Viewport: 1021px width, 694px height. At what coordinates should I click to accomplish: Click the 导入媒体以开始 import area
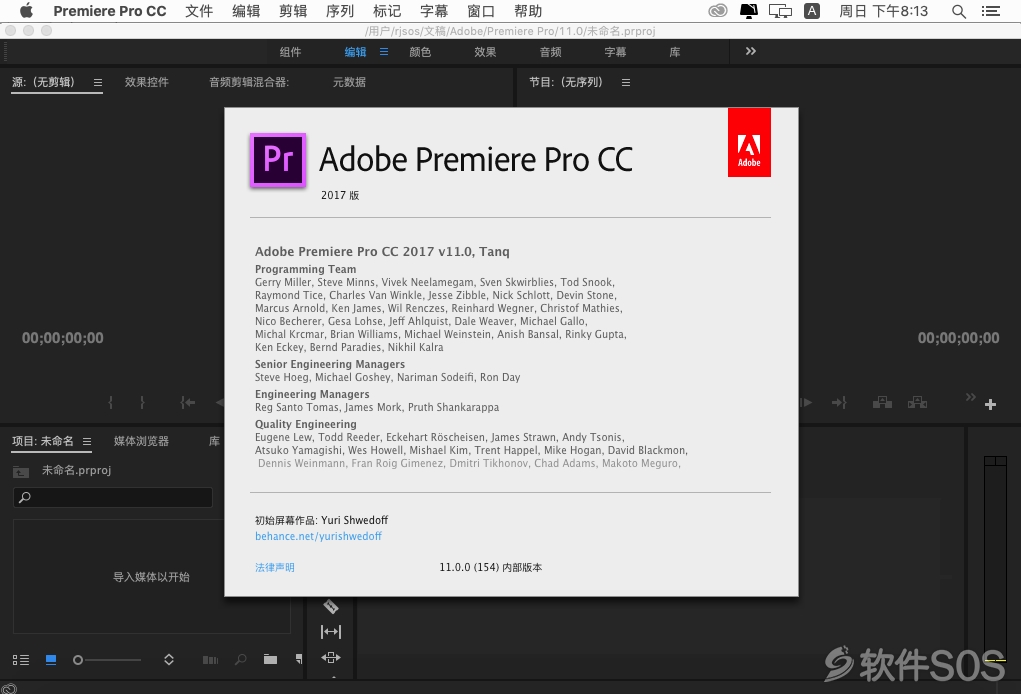click(151, 577)
